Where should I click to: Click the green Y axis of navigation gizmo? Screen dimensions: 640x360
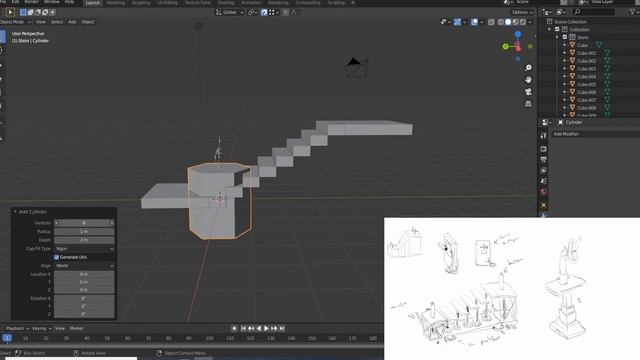(x=506, y=47)
